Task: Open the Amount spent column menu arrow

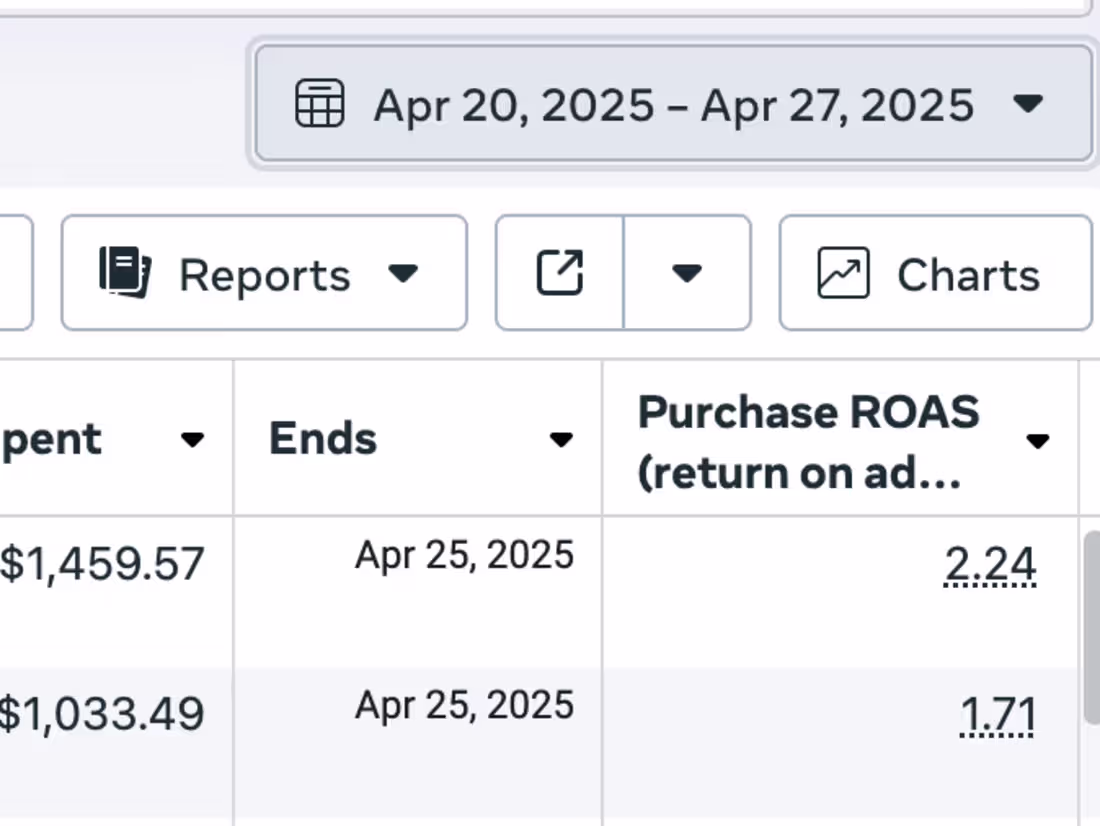Action: click(x=192, y=440)
